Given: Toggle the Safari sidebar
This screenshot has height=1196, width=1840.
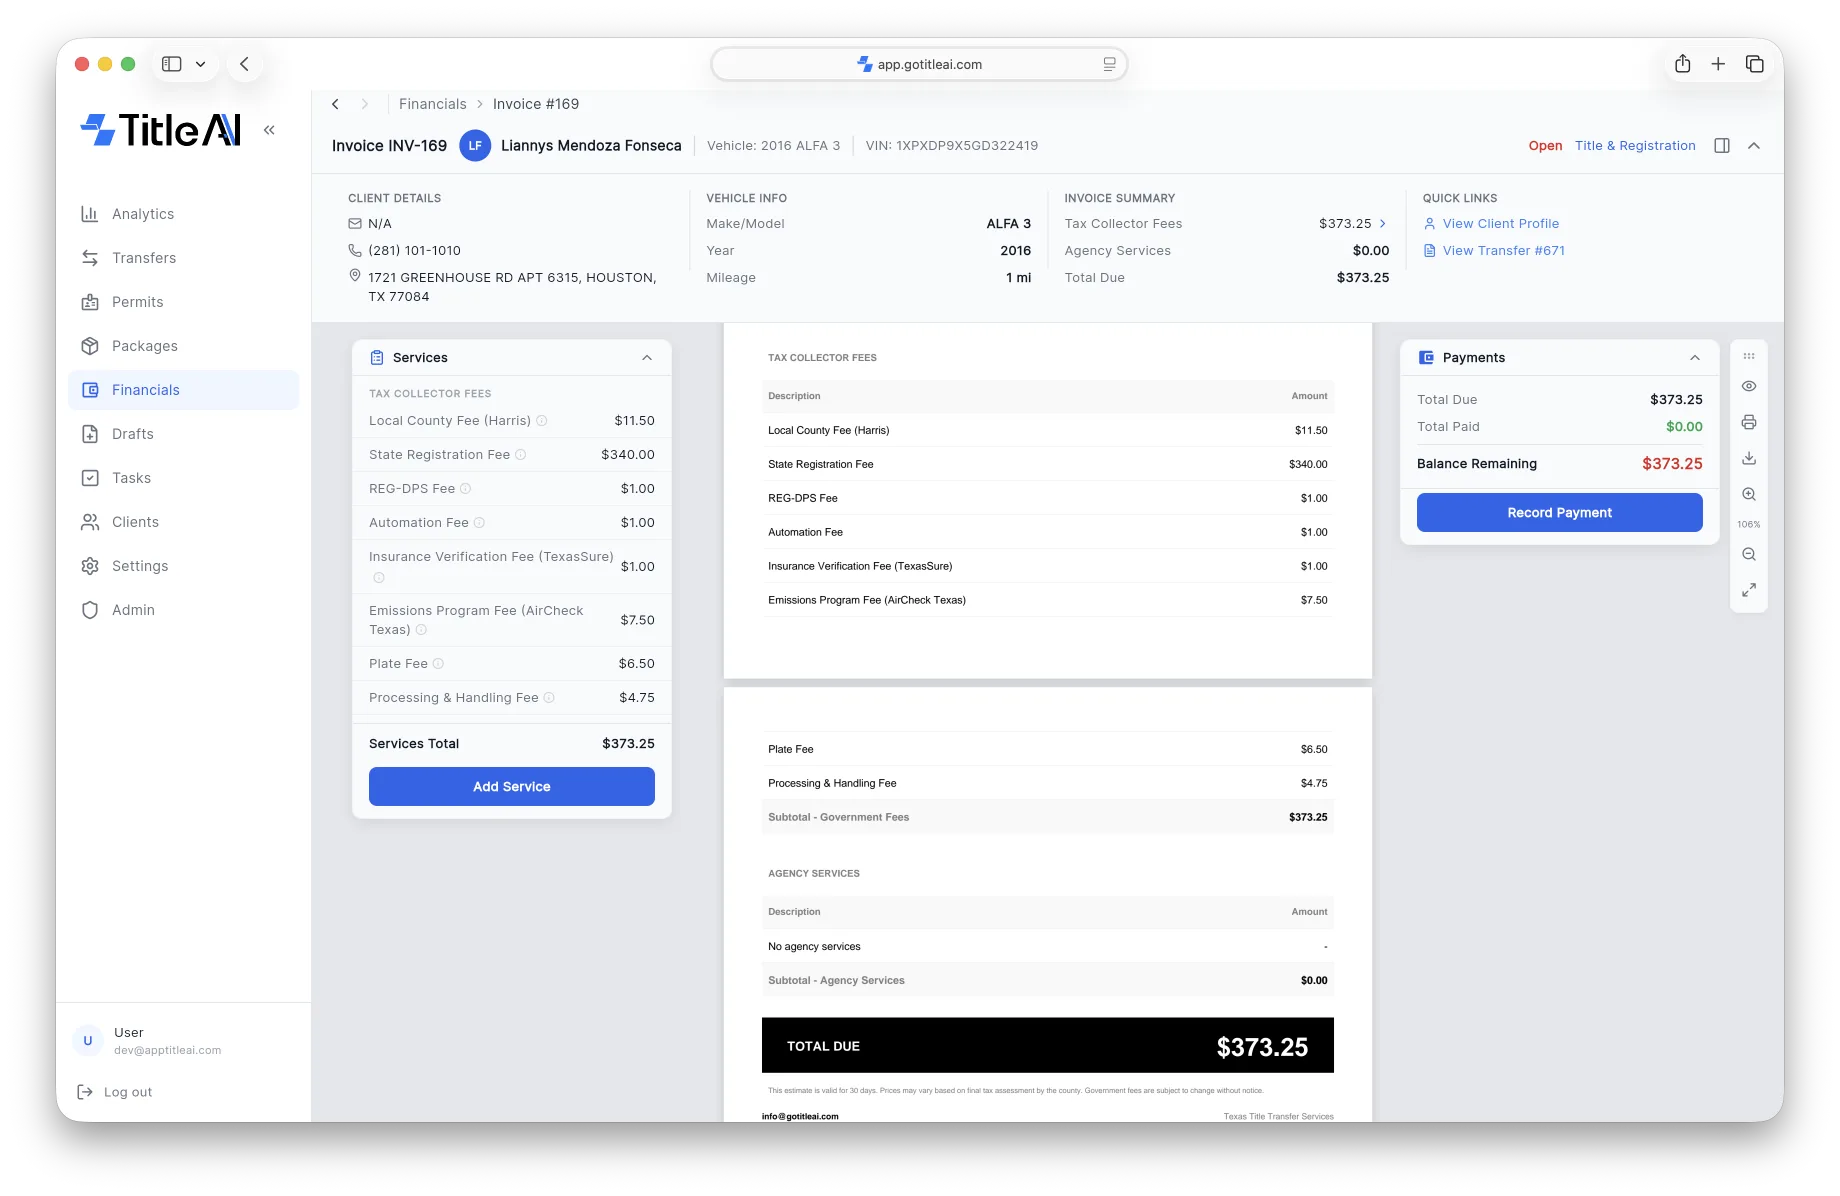Looking at the screenshot, I should tap(172, 64).
